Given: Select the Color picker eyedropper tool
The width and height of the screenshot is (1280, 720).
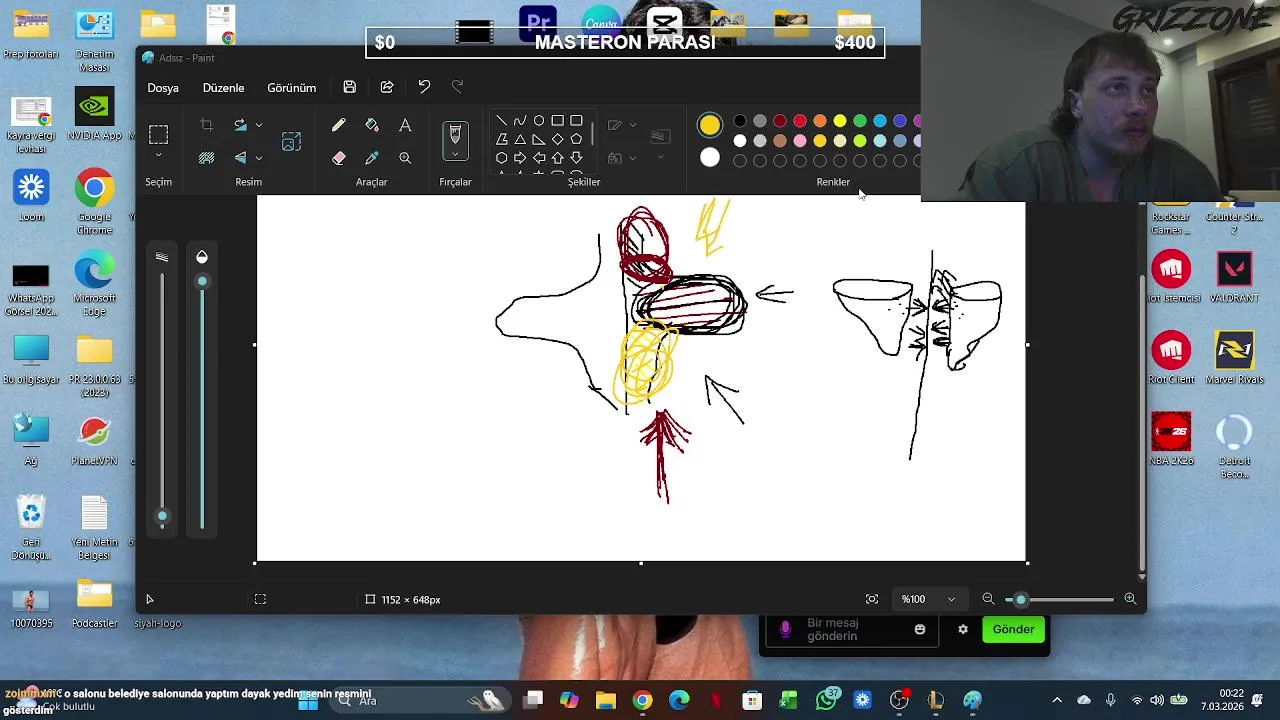Looking at the screenshot, I should click(x=372, y=158).
